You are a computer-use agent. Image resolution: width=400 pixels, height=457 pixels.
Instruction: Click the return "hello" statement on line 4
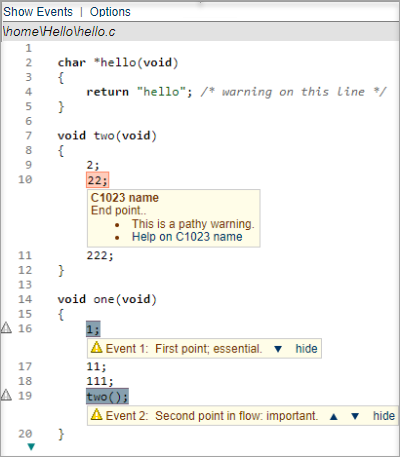click(139, 92)
